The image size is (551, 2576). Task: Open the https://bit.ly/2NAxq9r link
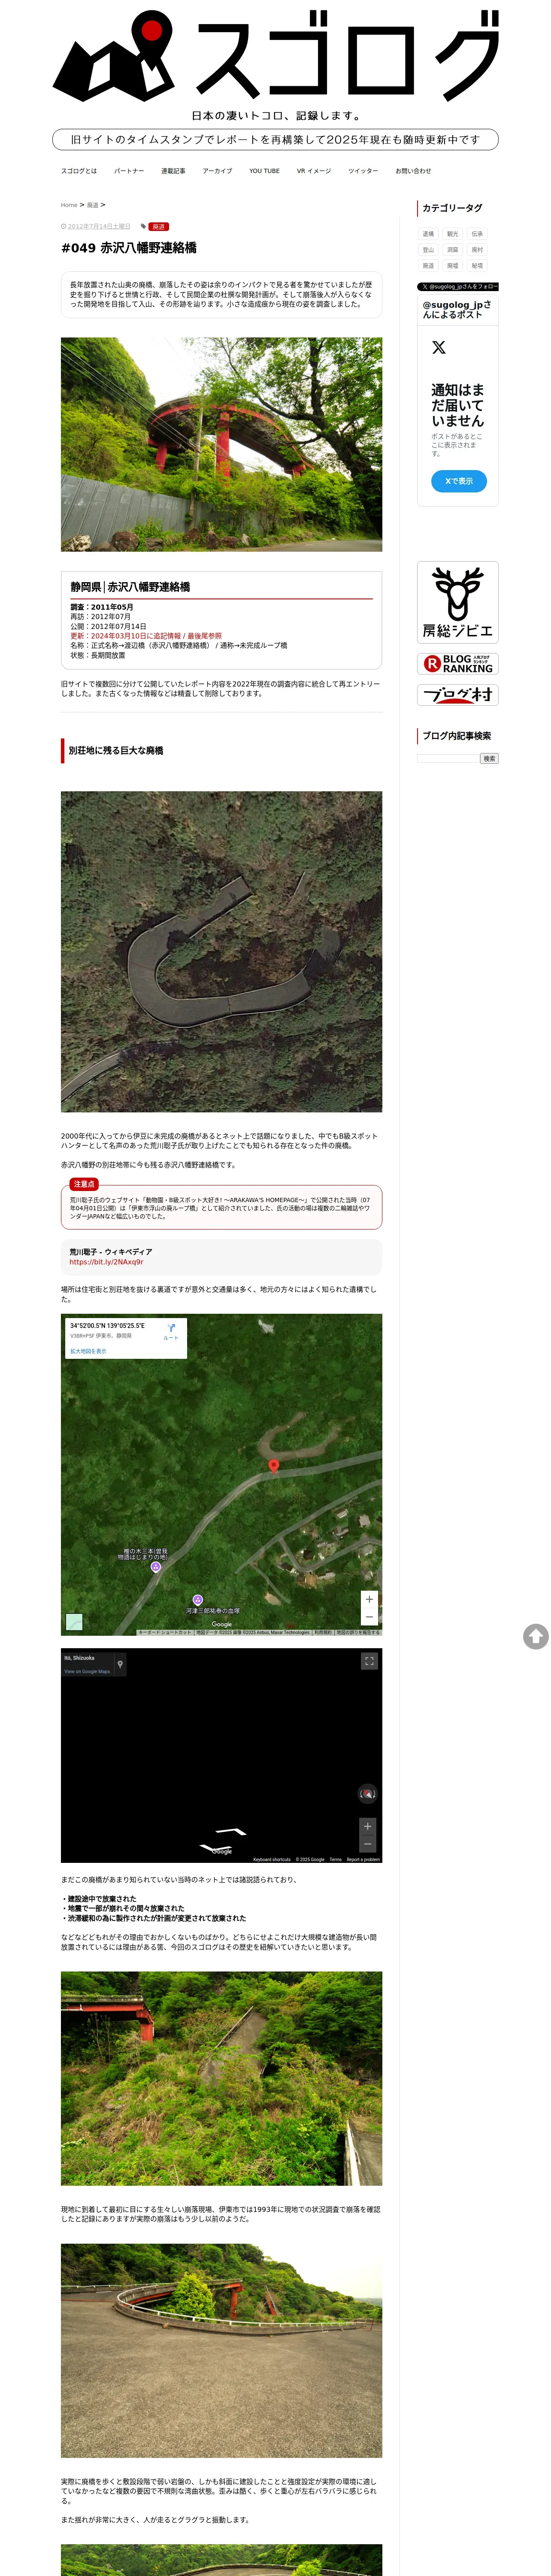[106, 1262]
